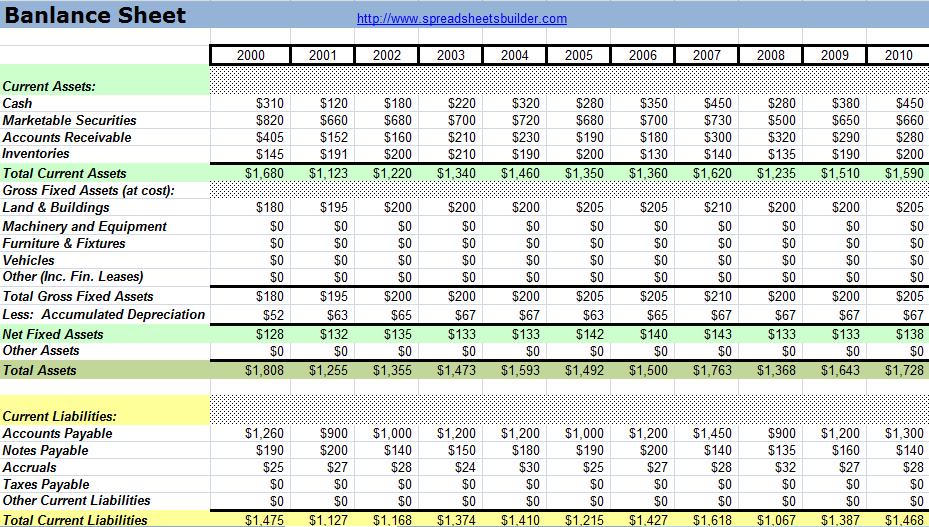Click the Accruals row label

point(29,468)
